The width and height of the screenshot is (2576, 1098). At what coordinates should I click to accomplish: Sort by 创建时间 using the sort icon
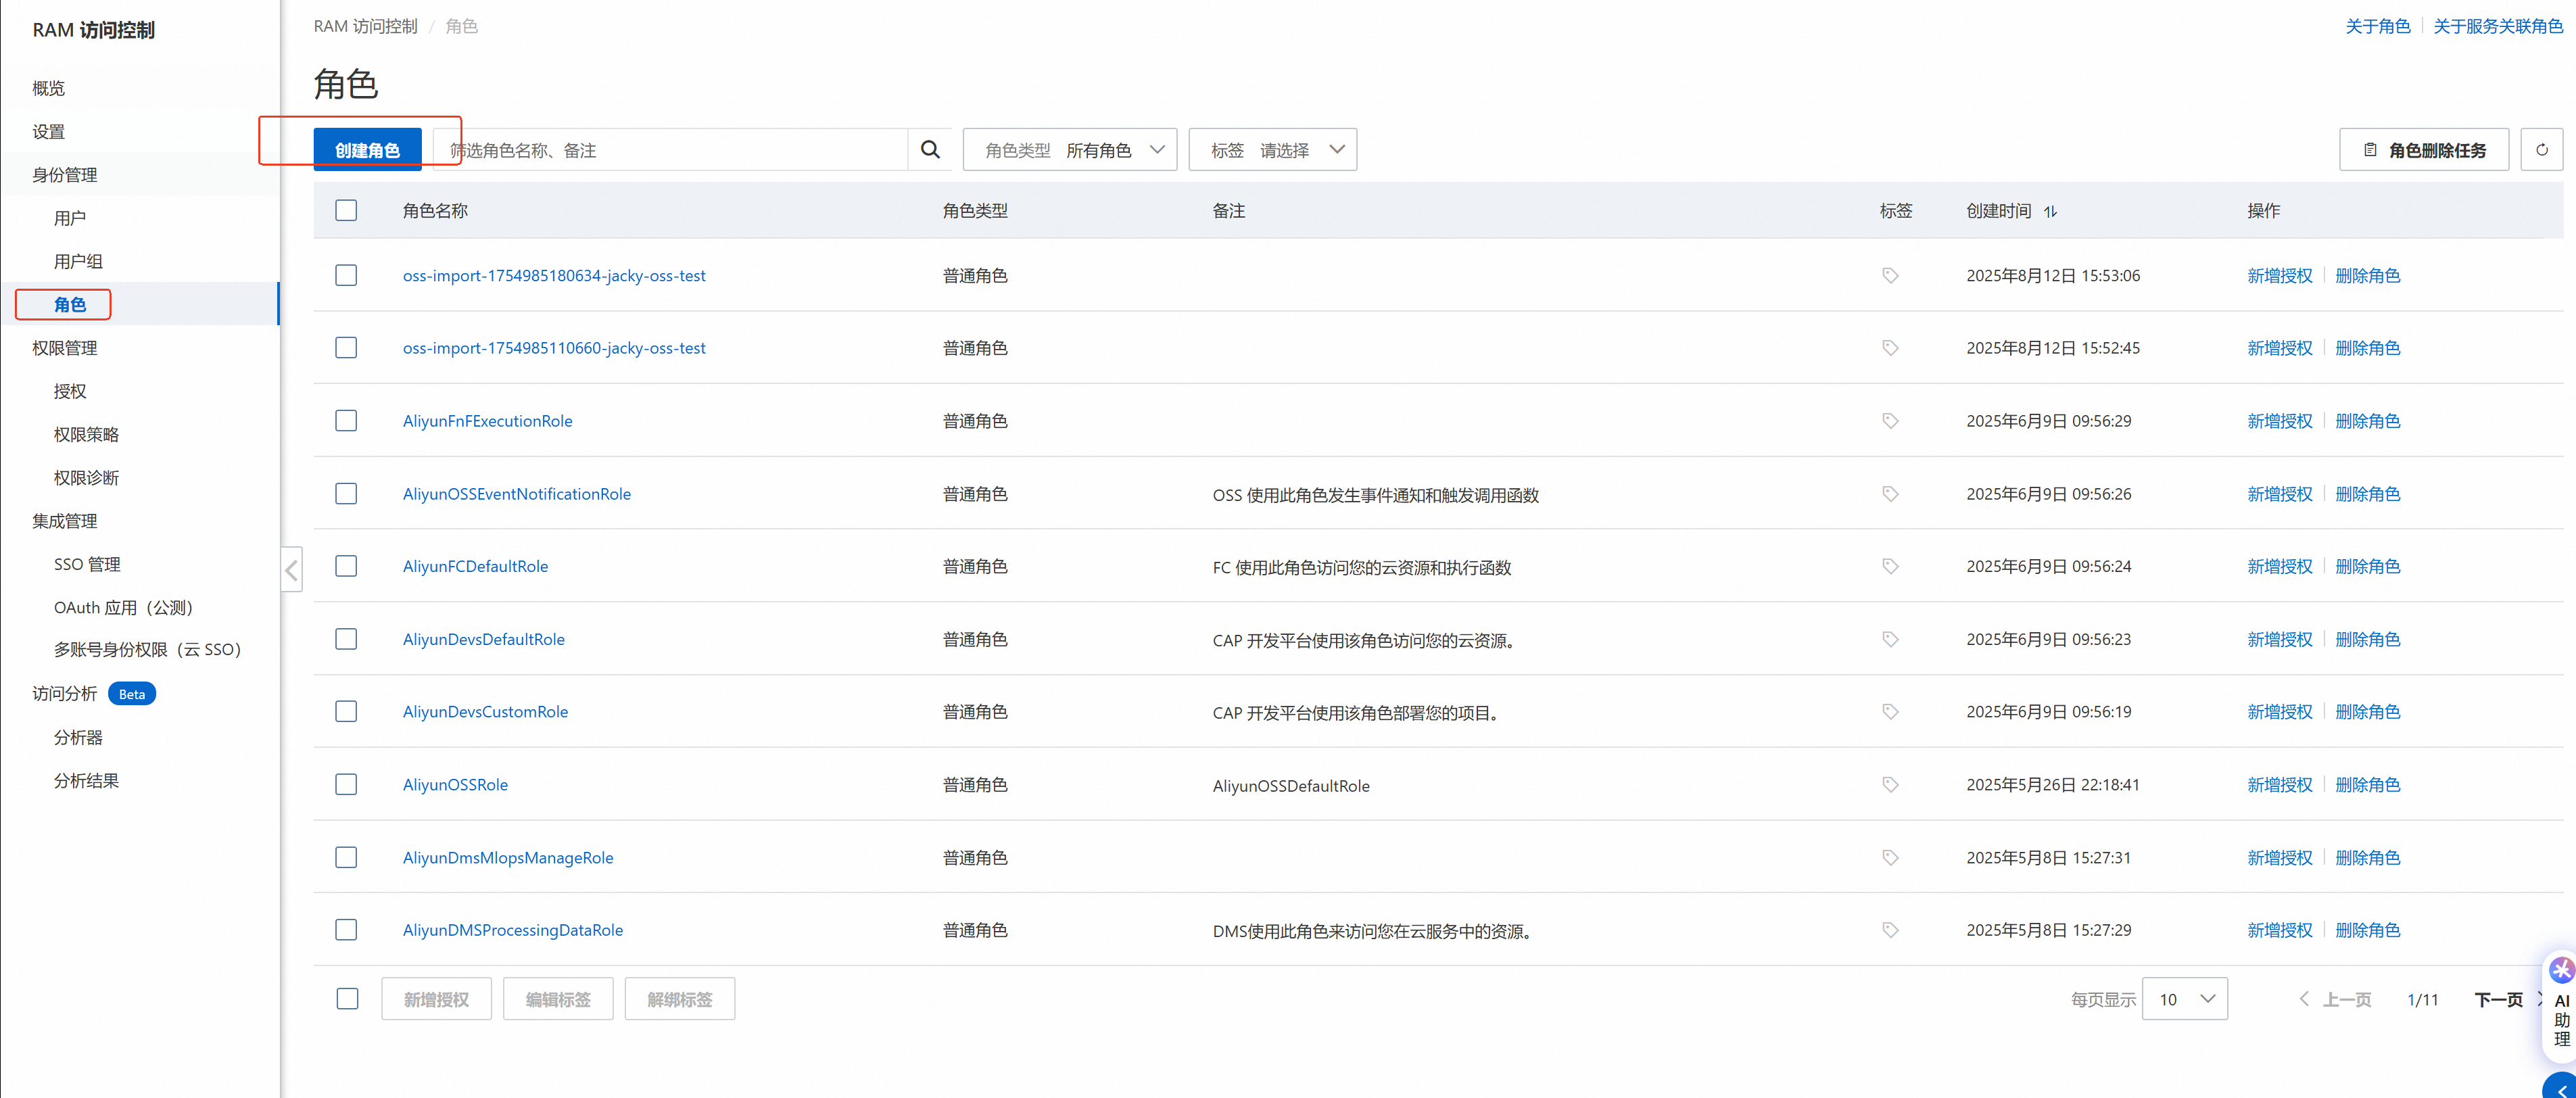2050,211
